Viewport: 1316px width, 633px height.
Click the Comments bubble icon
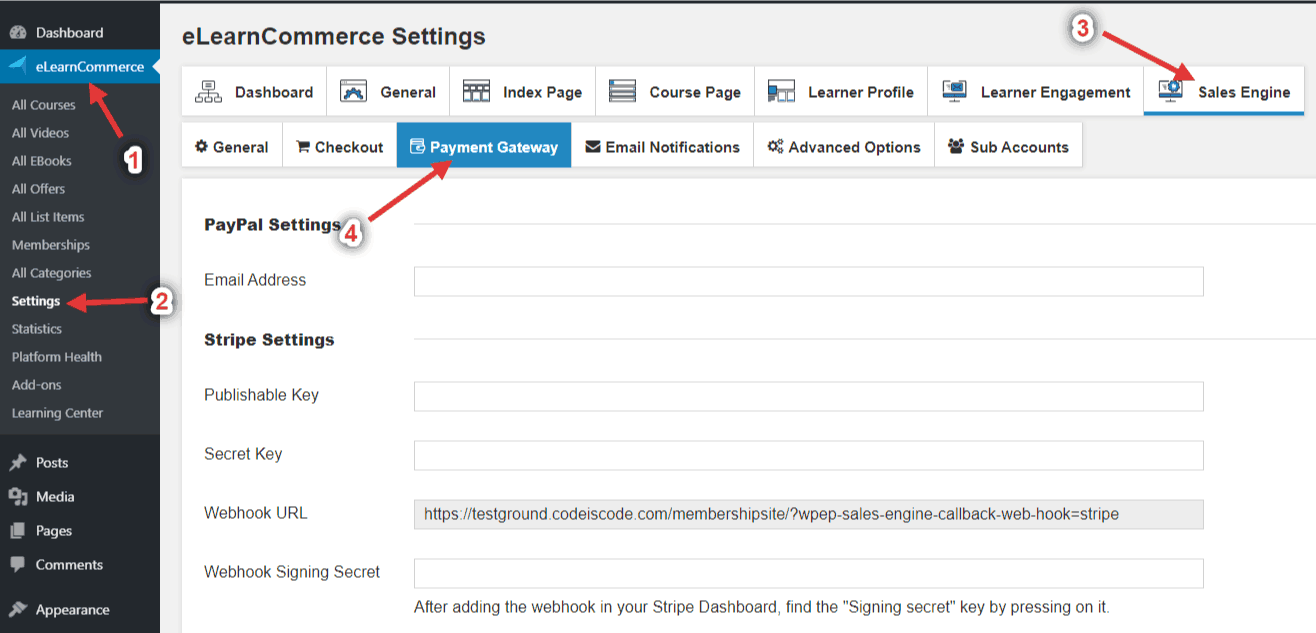[x=18, y=565]
